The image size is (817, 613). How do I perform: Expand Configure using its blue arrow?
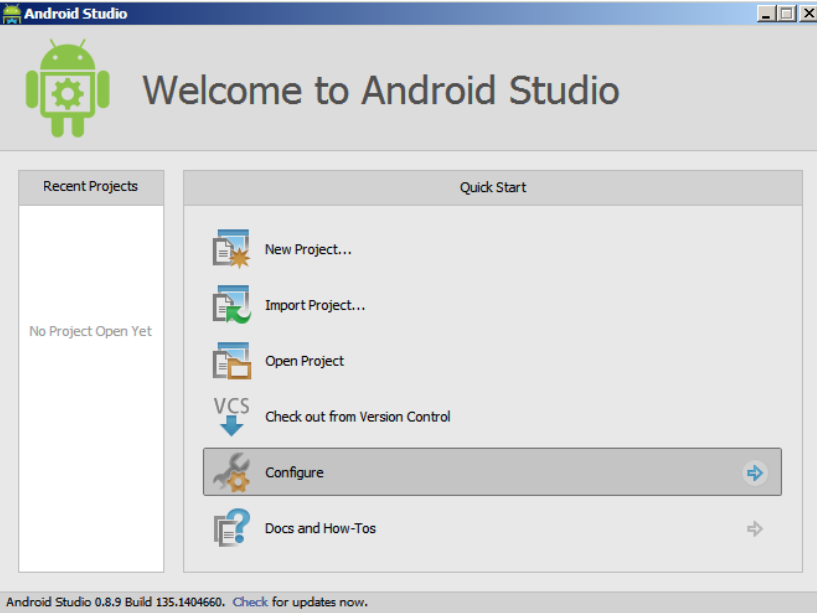[754, 473]
